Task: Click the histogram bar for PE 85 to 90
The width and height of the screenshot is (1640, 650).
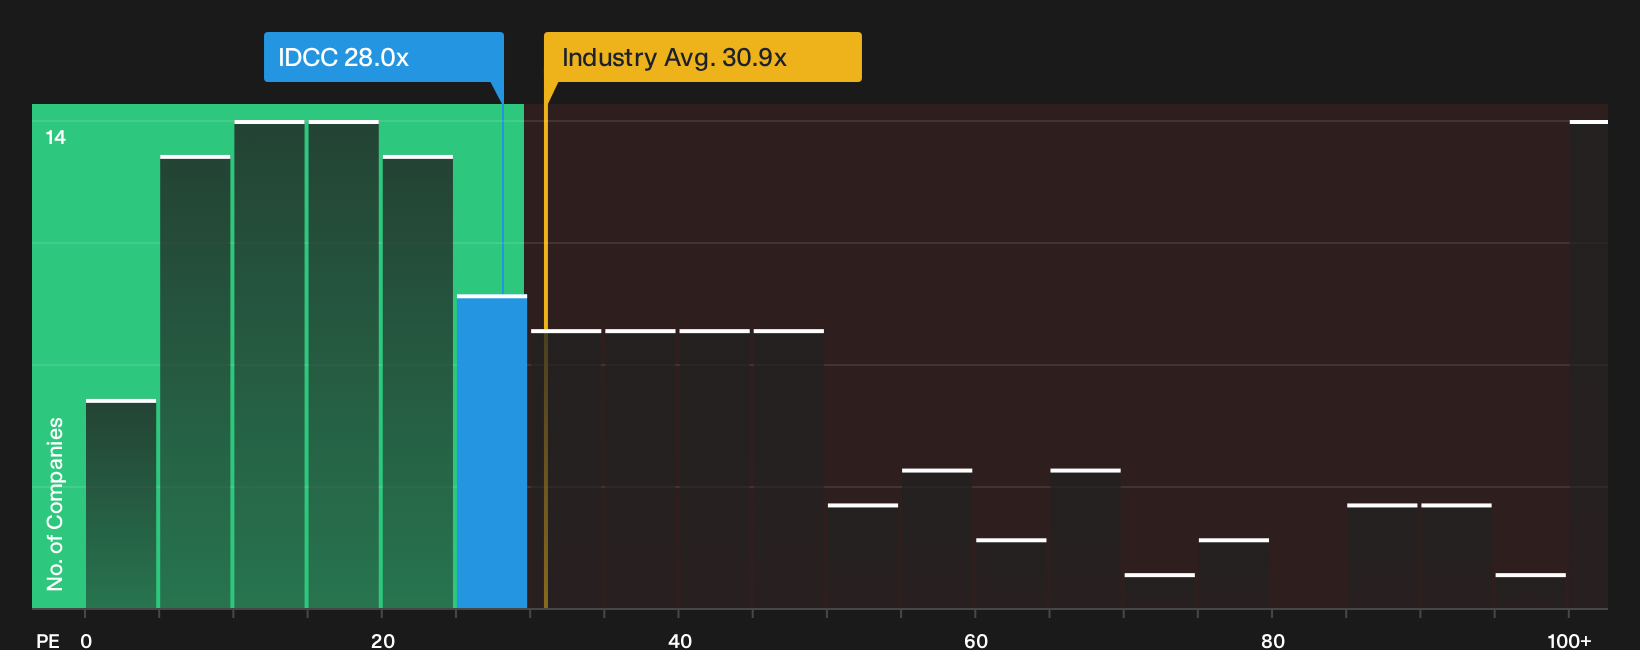Action: (1382, 556)
